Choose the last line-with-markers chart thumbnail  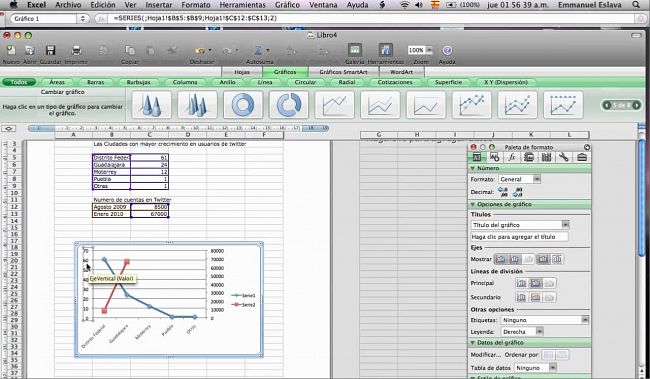click(563, 105)
